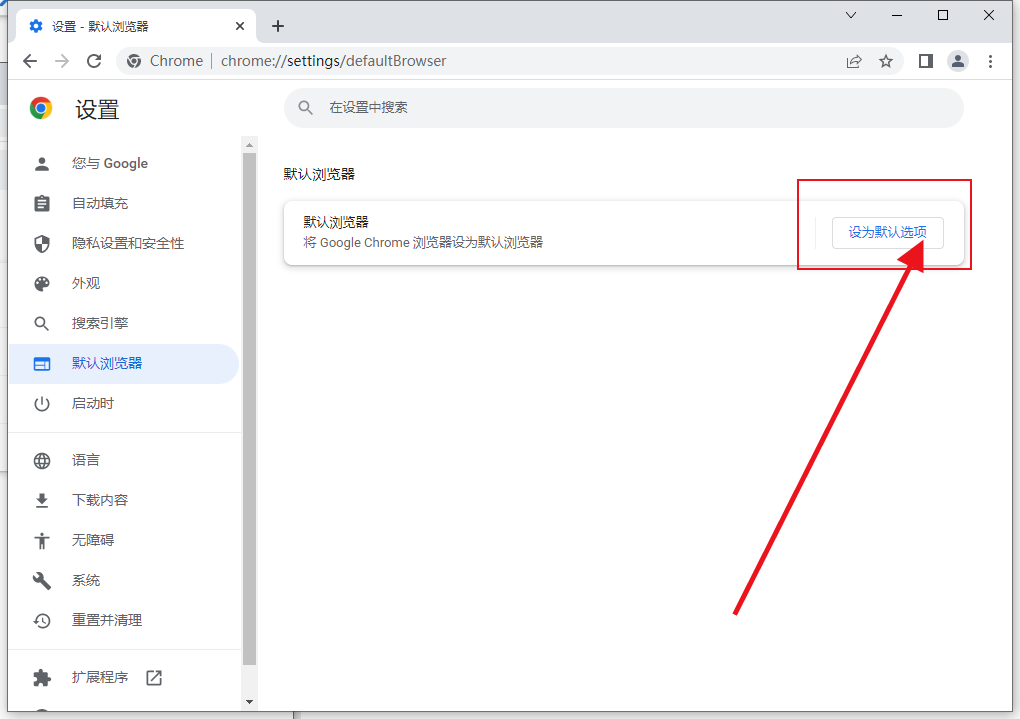Viewport: 1020px width, 719px height.
Task: Open a new tab with plus button
Action: (278, 26)
